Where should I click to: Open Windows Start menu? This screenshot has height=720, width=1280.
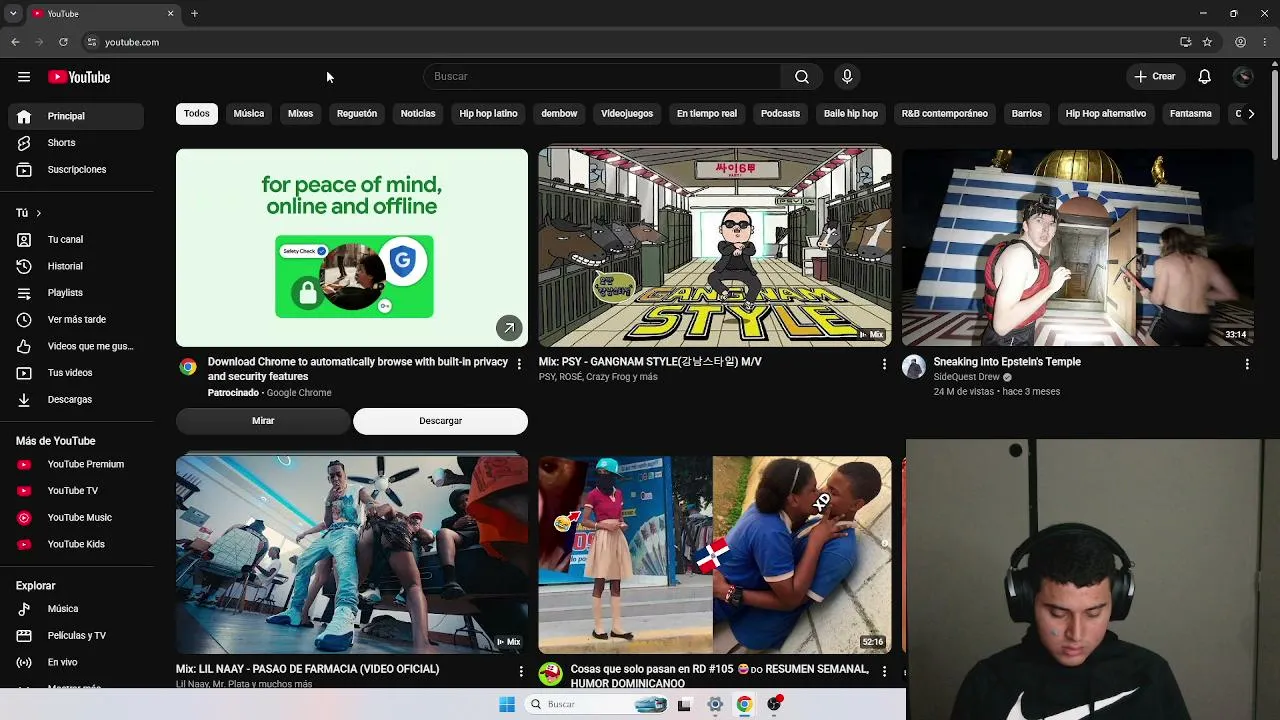(x=507, y=705)
